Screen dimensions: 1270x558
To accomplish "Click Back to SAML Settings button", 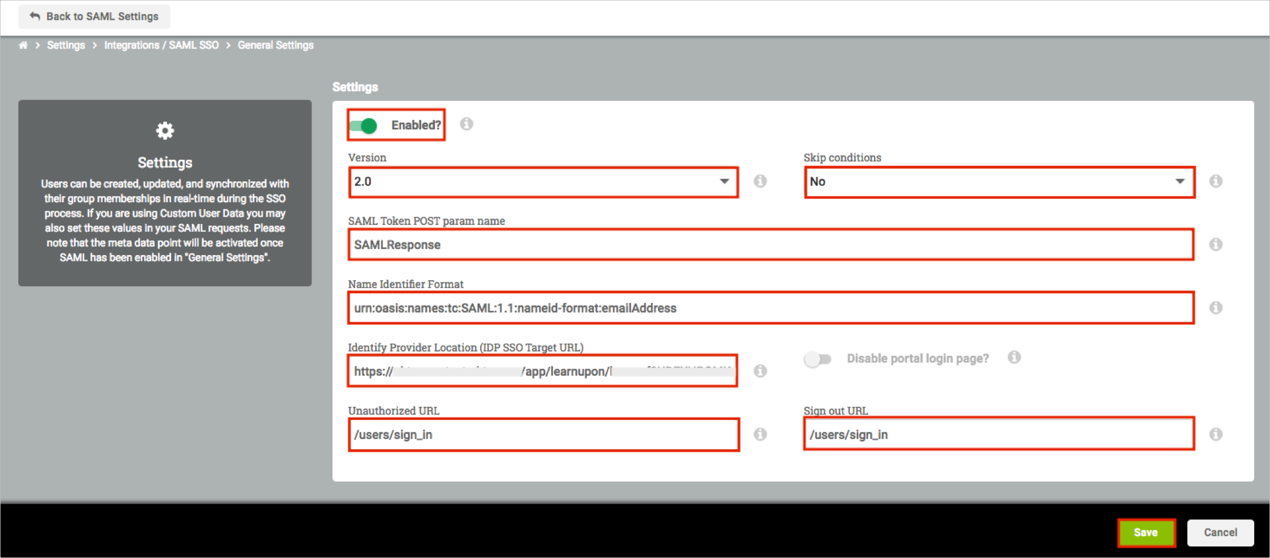I will [x=94, y=16].
